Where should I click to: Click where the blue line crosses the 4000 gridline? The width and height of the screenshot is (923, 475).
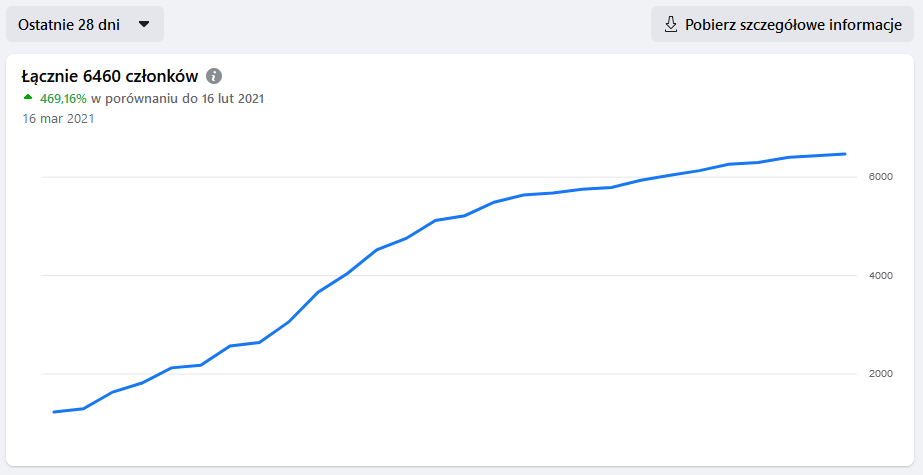coord(345,275)
